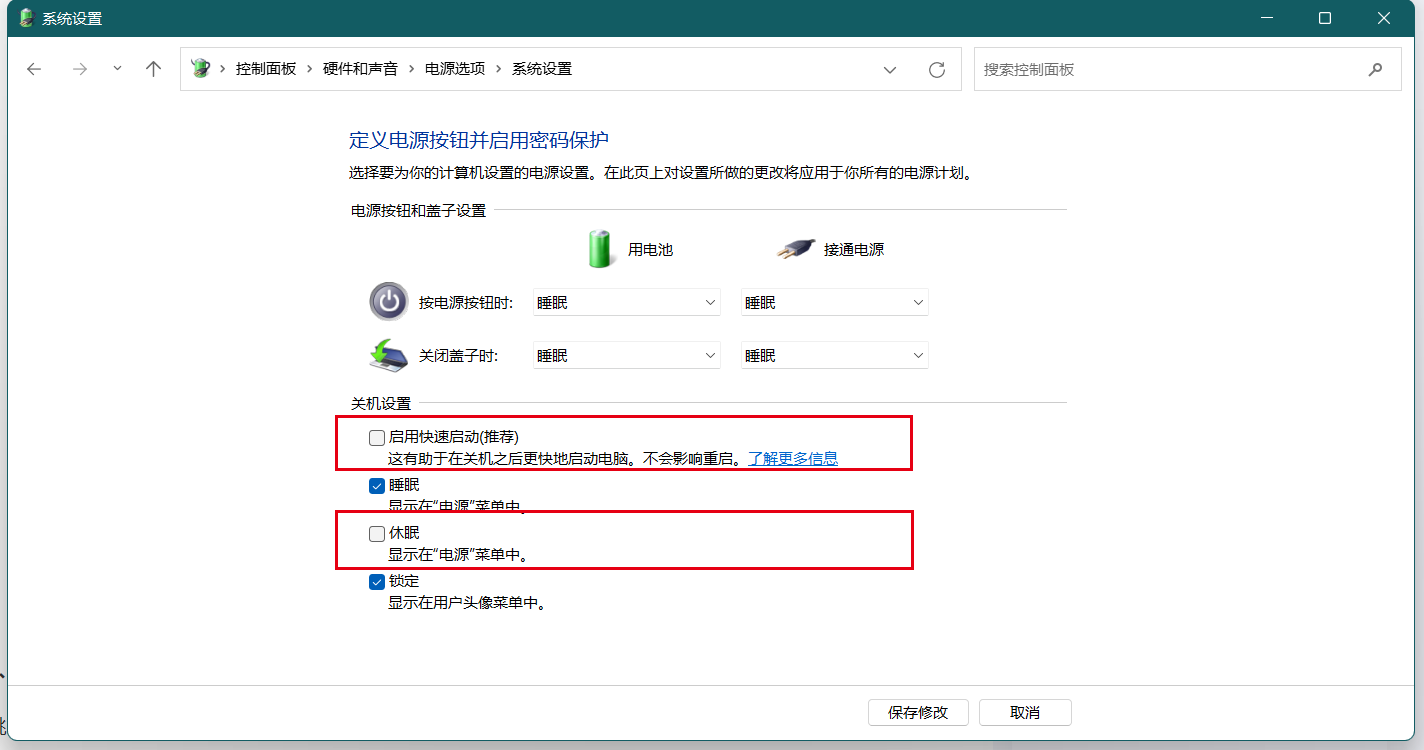Enable the 启用快速启动 checkbox
This screenshot has height=750, width=1424.
[x=377, y=437]
